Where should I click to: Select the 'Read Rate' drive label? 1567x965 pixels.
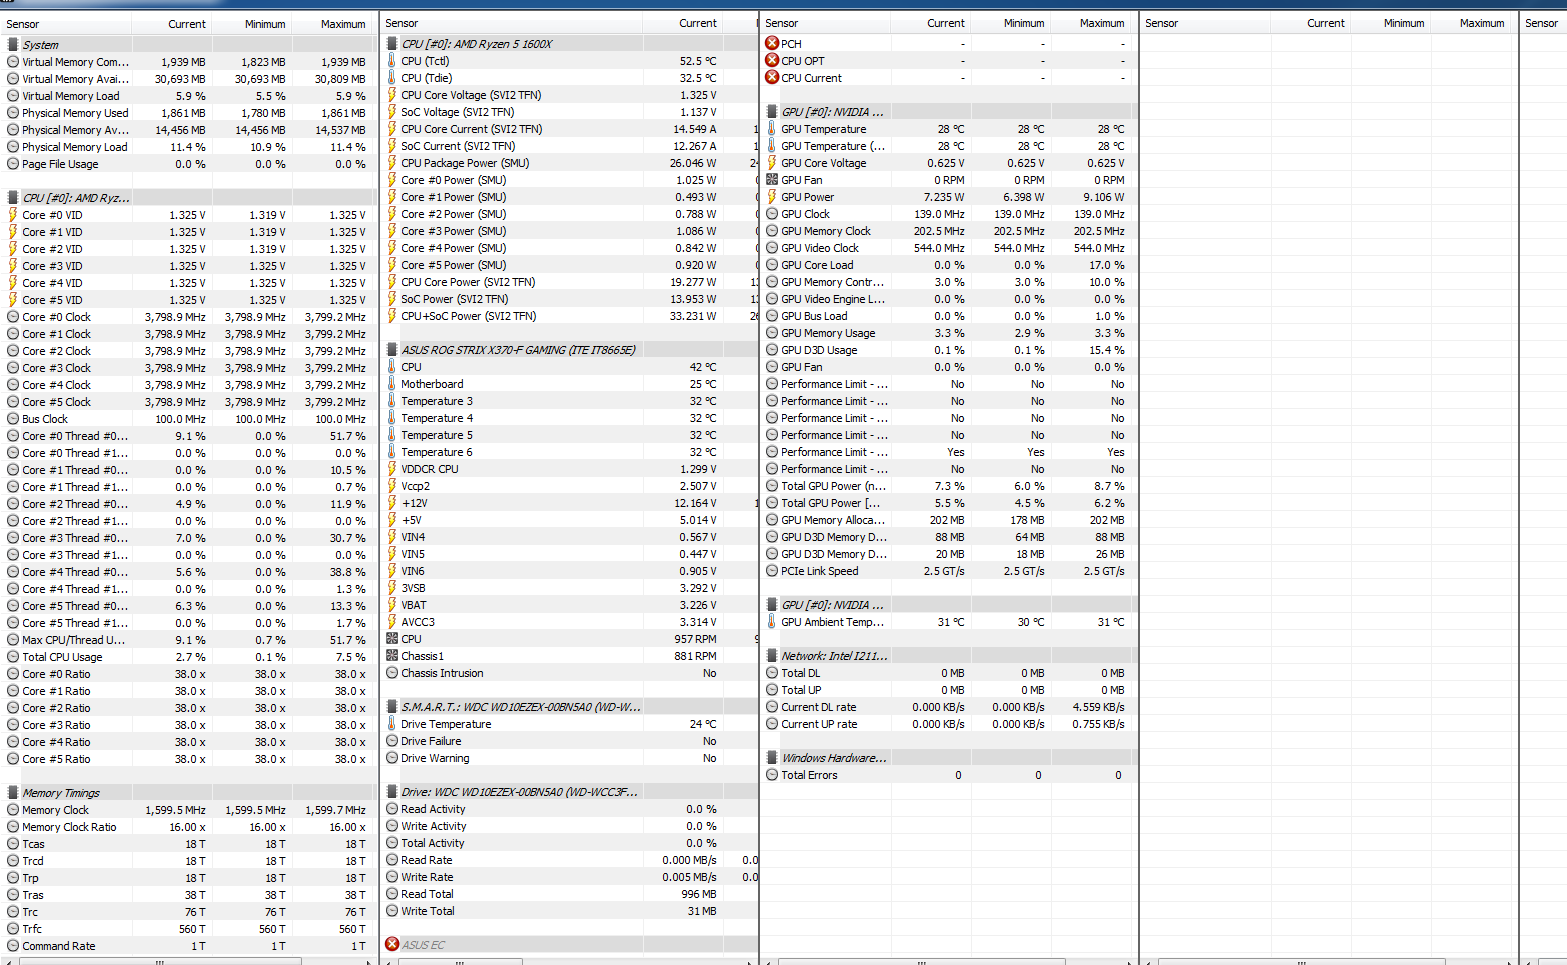427,860
